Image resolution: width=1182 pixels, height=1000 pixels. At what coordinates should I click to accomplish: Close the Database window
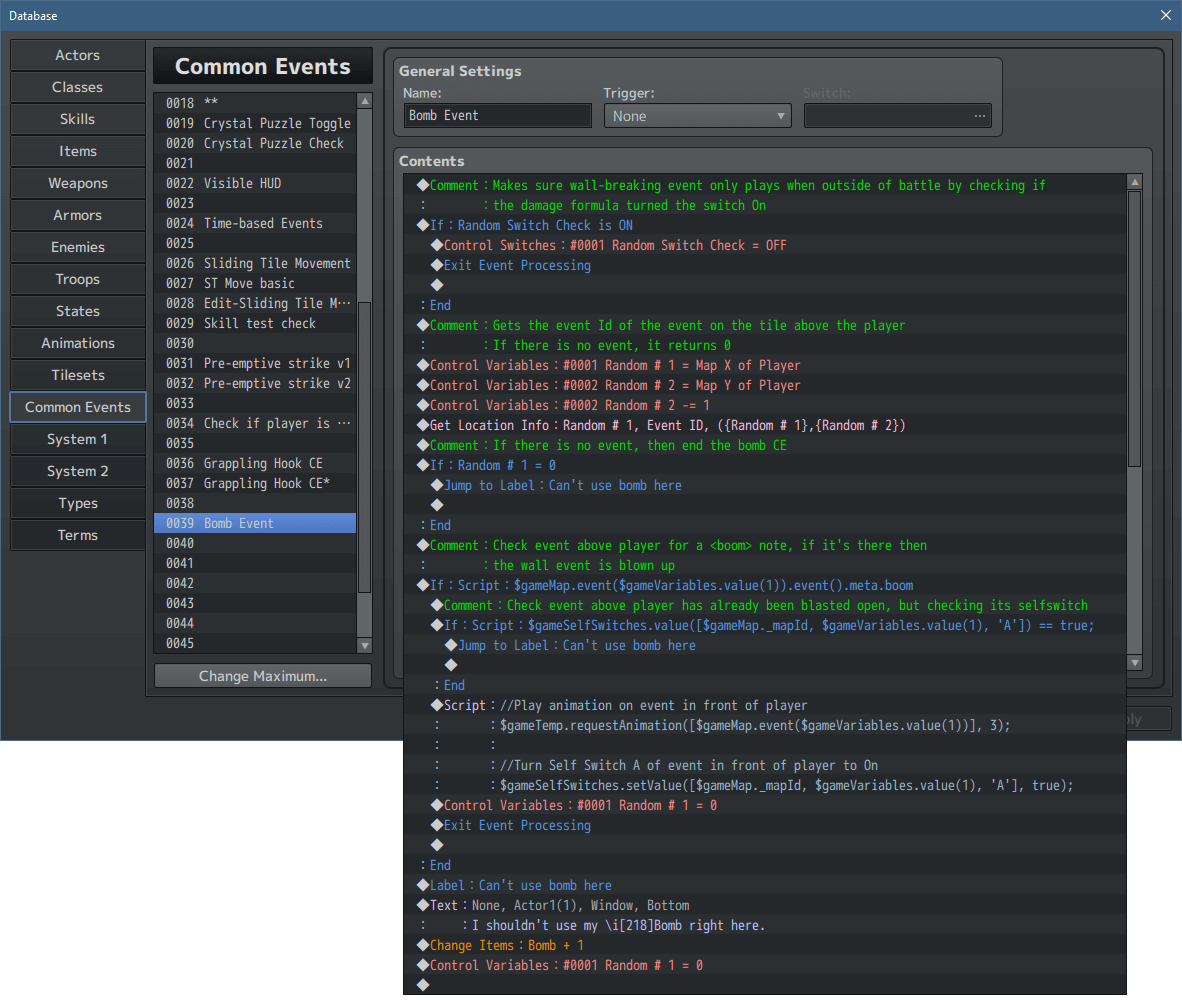click(1165, 15)
